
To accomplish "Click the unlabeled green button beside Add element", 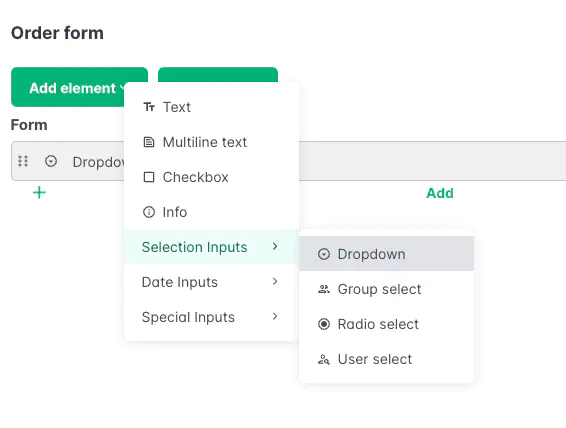I will tap(218, 74).
